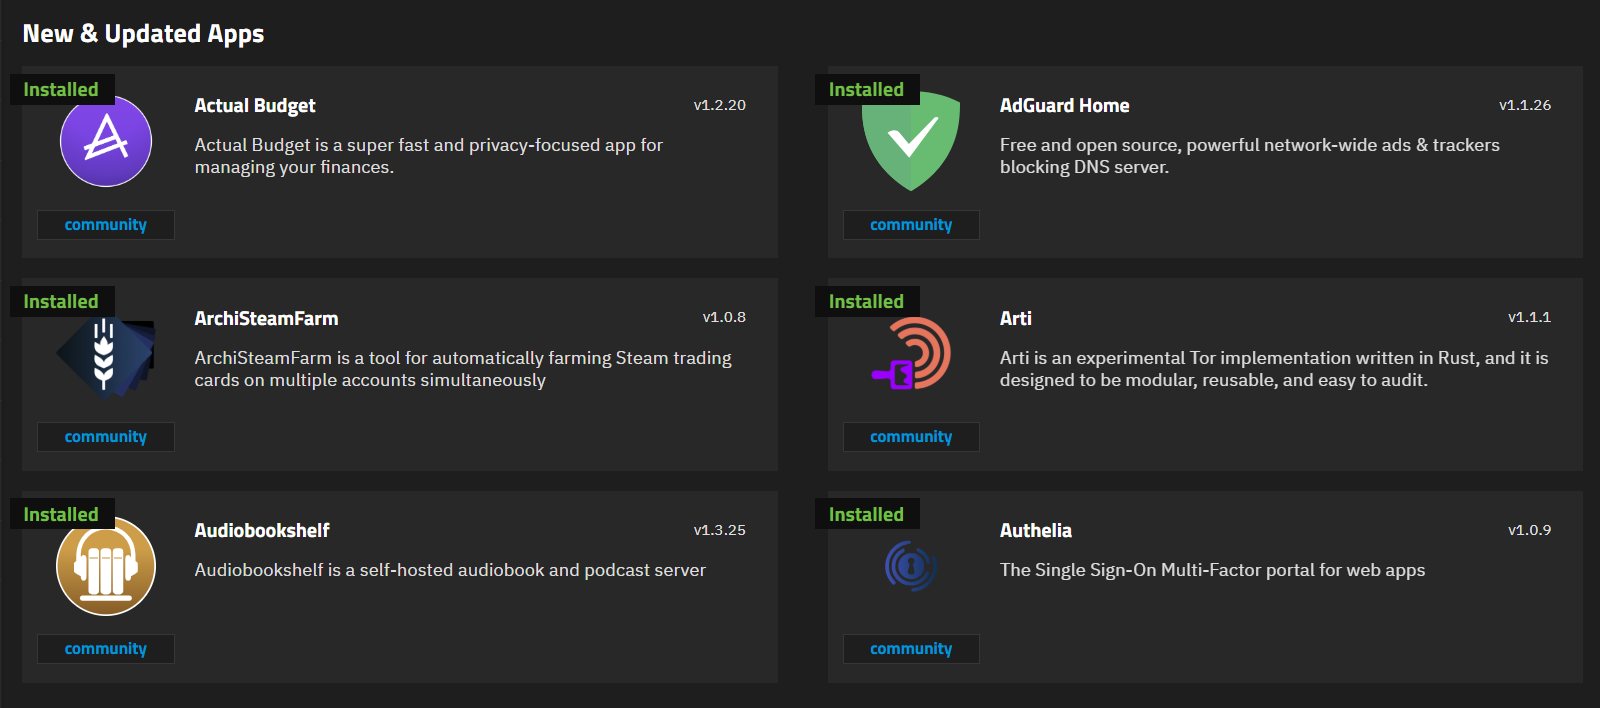Open the Authelia app title
Image resolution: width=1600 pixels, height=708 pixels.
click(1036, 531)
